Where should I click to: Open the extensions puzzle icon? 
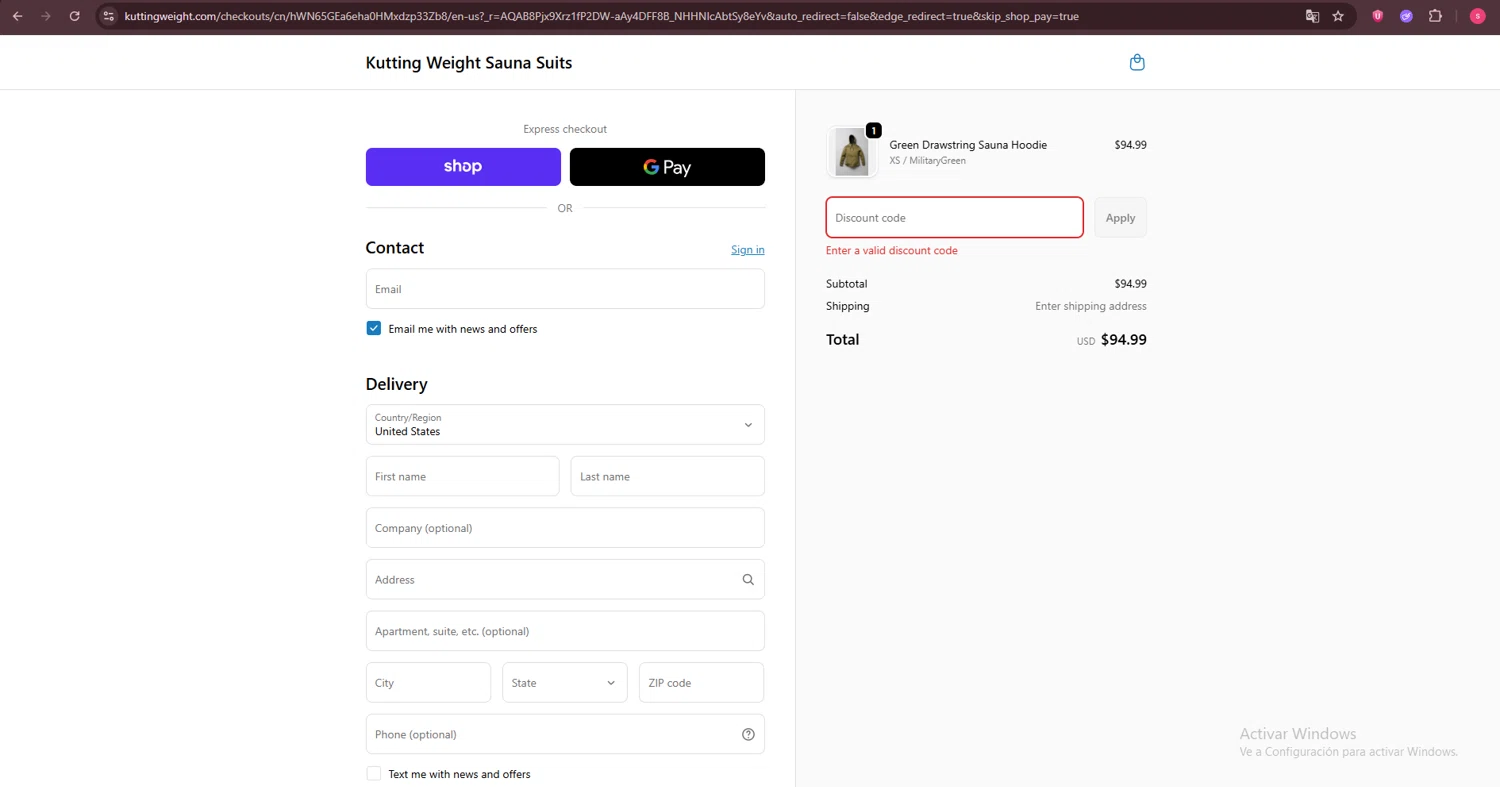pyautogui.click(x=1435, y=16)
